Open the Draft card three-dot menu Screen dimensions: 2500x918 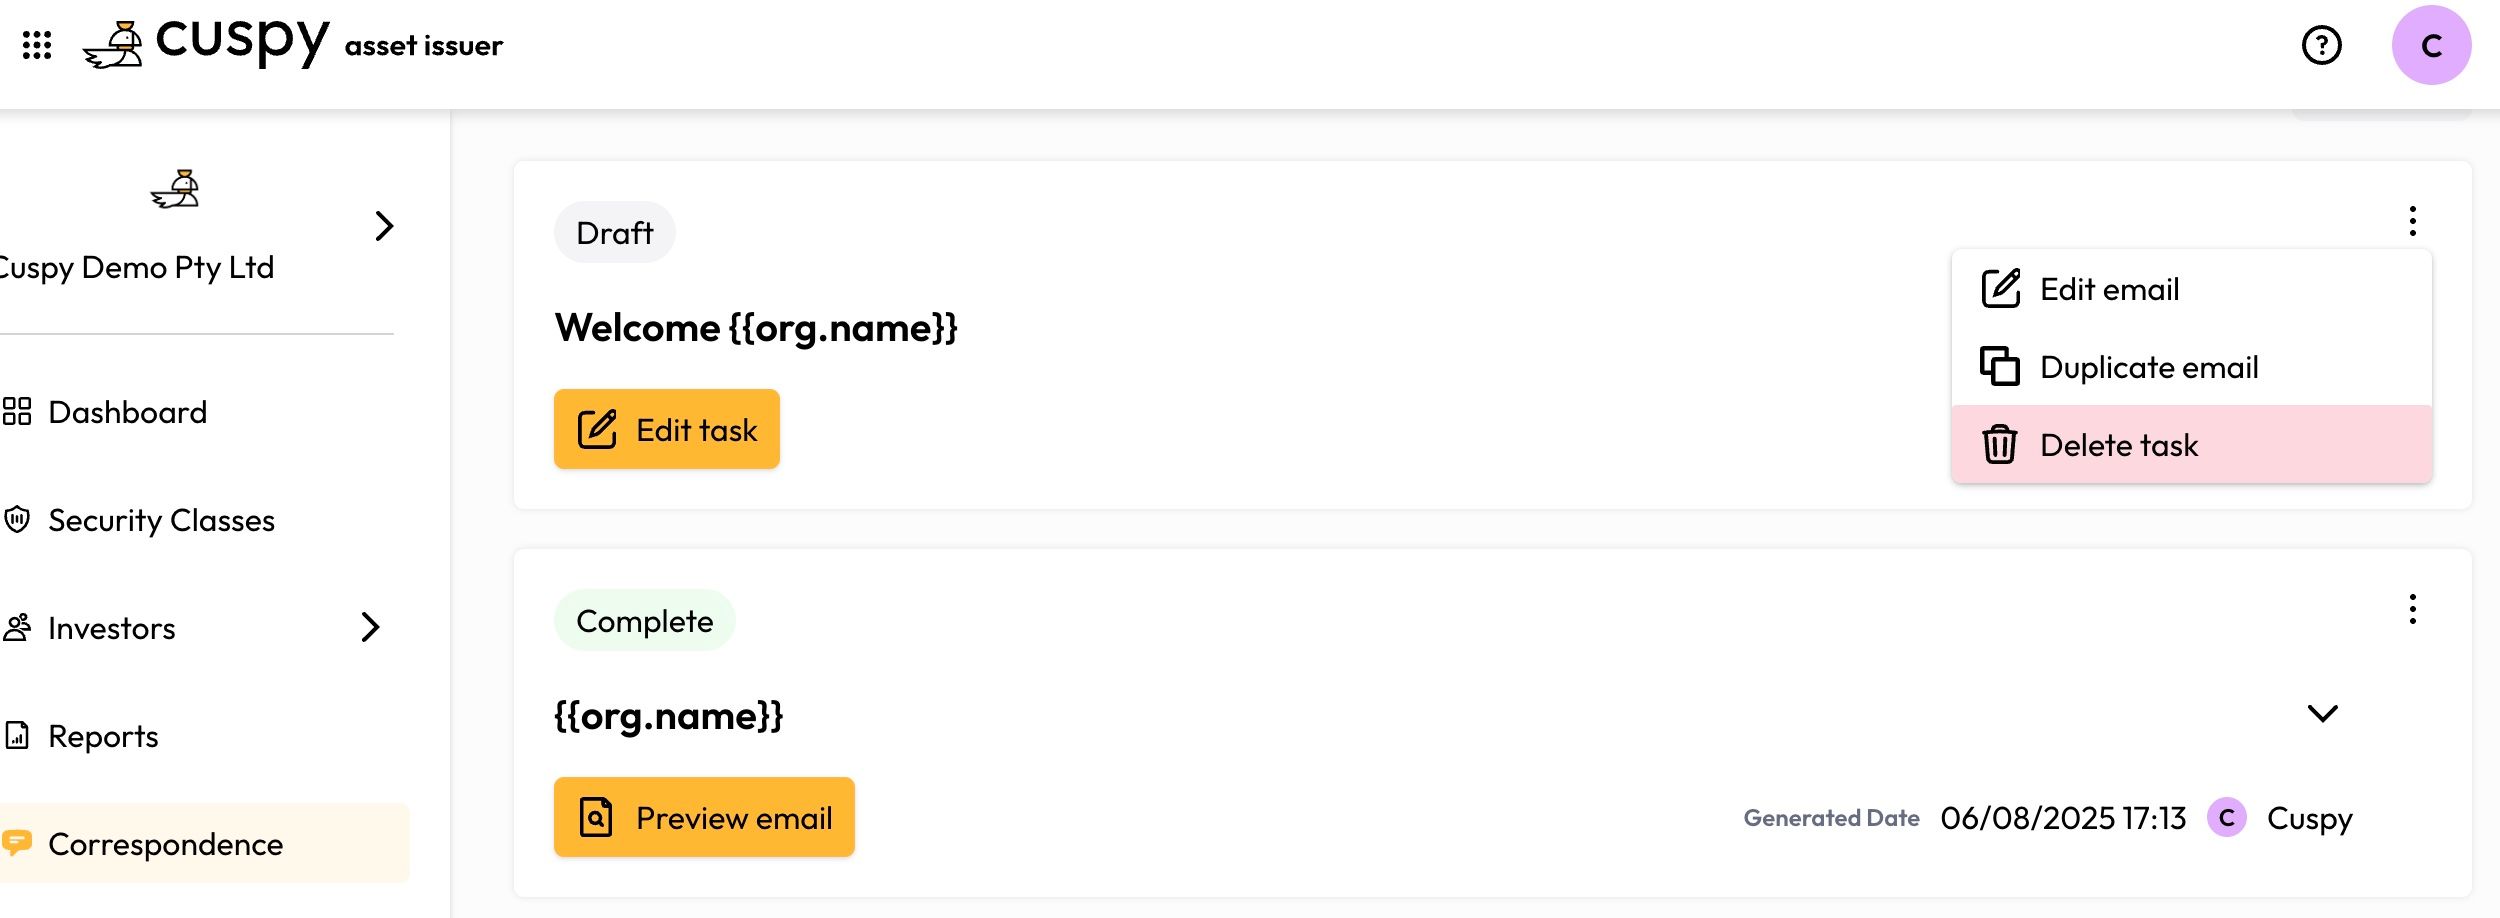pyautogui.click(x=2412, y=221)
